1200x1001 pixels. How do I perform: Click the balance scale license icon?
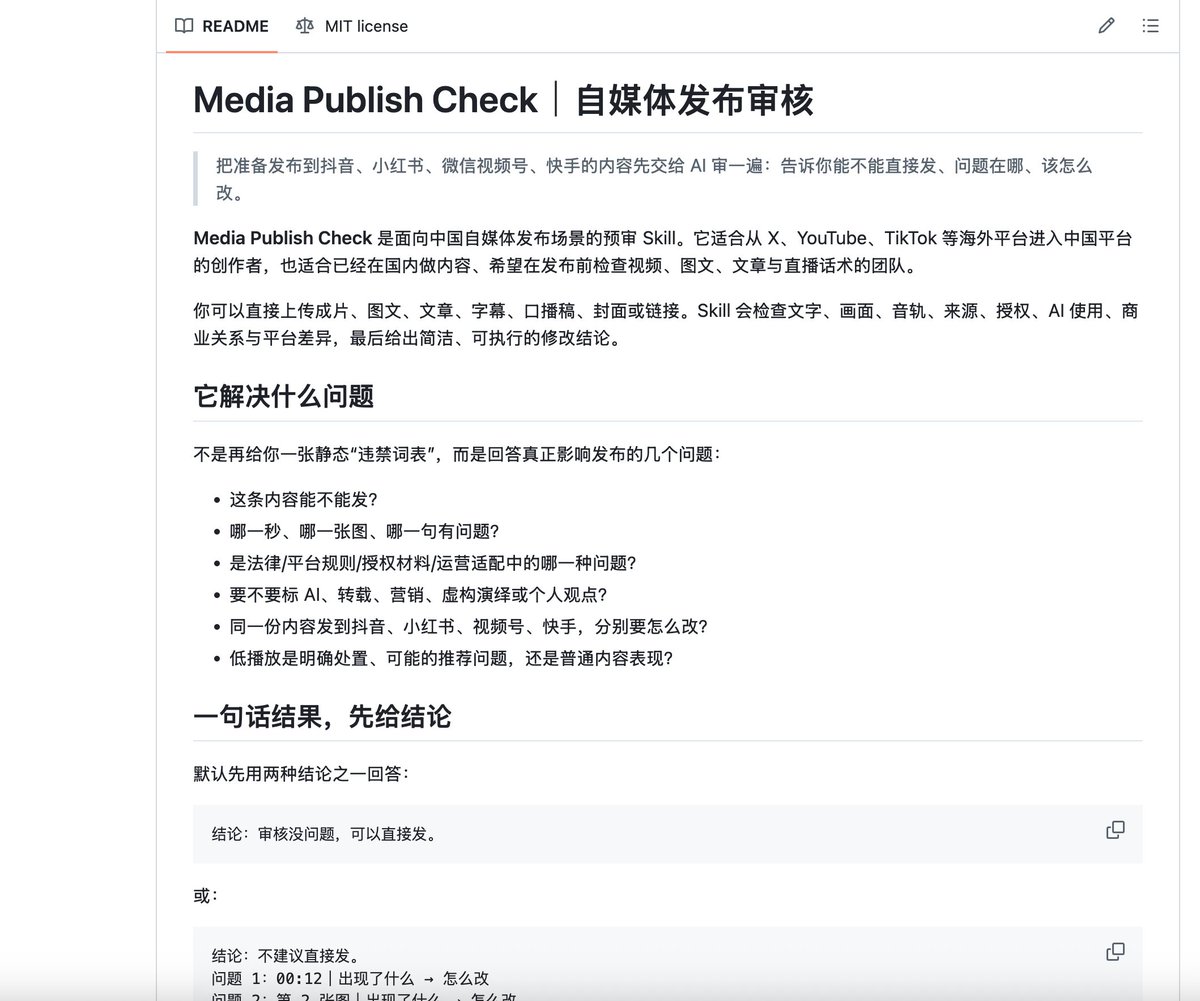click(305, 26)
